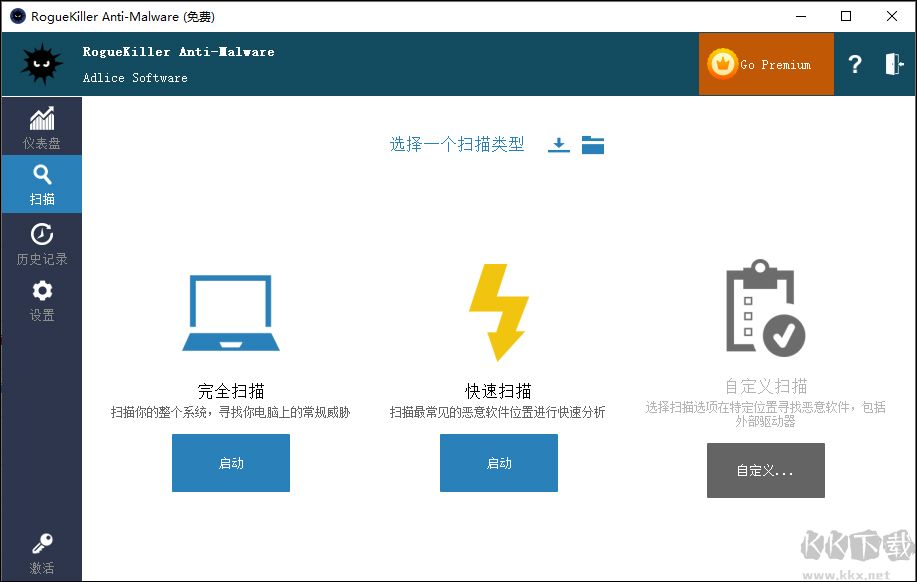Click description 扫描最常见的恶意软件位置进行快速分析

pos(498,412)
